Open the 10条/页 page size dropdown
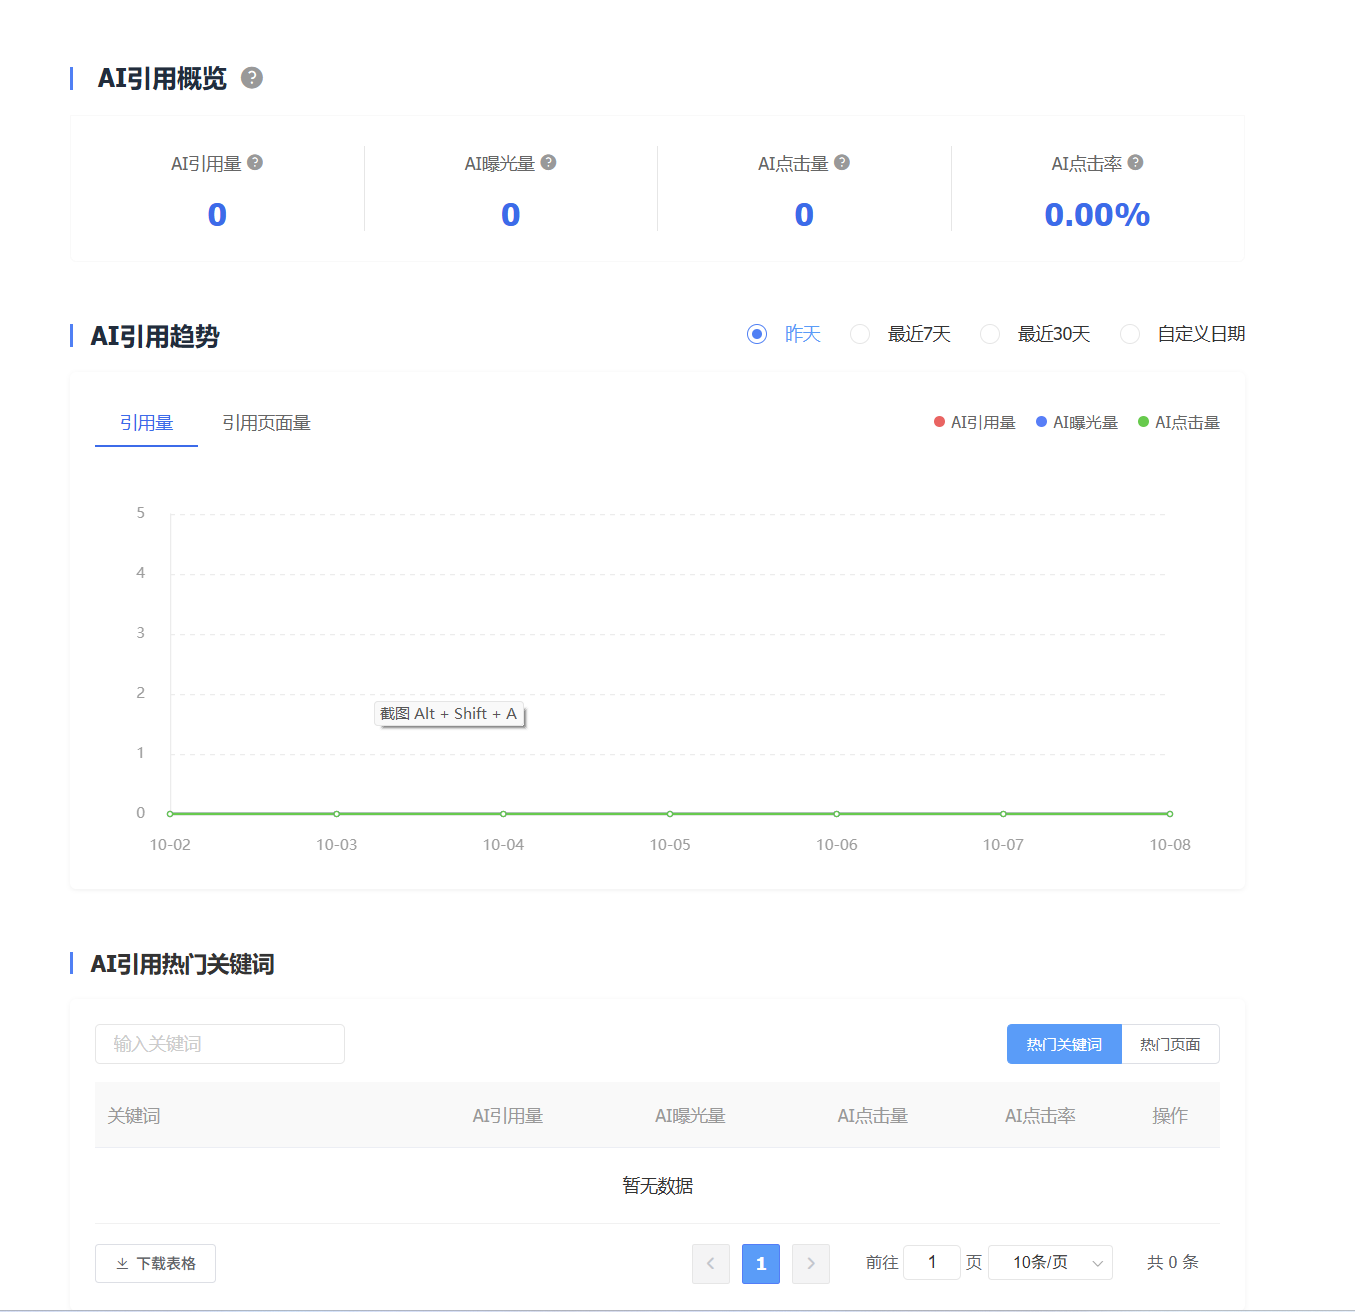The width and height of the screenshot is (1355, 1312). 1050,1263
